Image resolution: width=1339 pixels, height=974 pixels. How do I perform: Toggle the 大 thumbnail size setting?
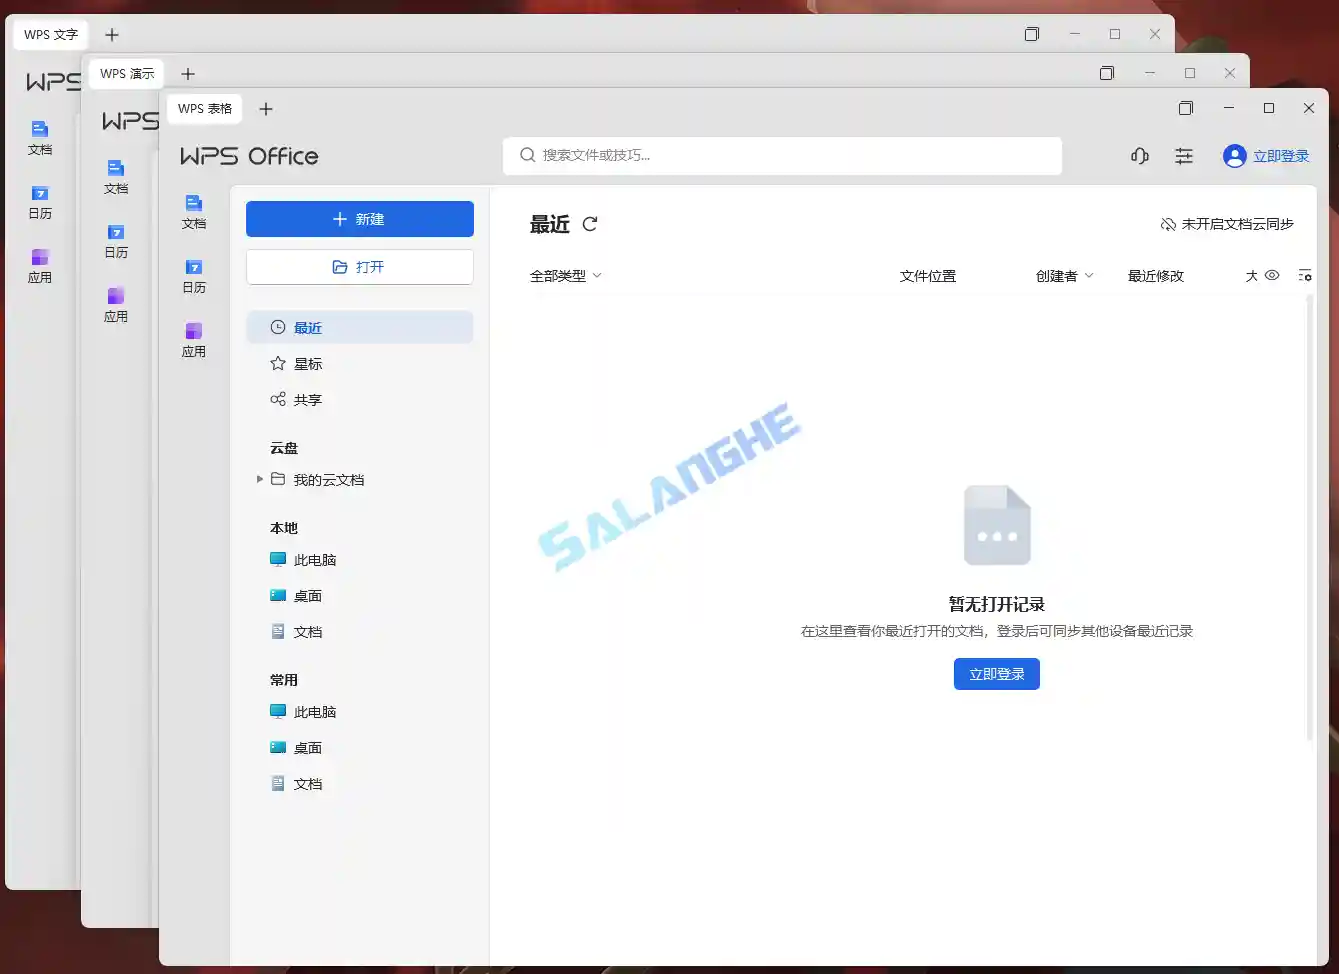click(1252, 275)
